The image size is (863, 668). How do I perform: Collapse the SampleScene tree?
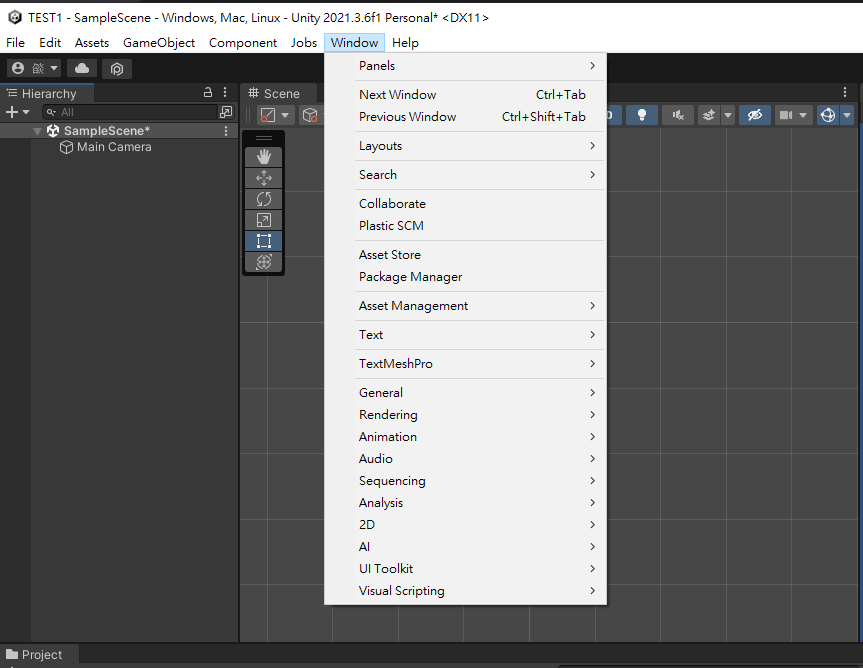pyautogui.click(x=37, y=131)
